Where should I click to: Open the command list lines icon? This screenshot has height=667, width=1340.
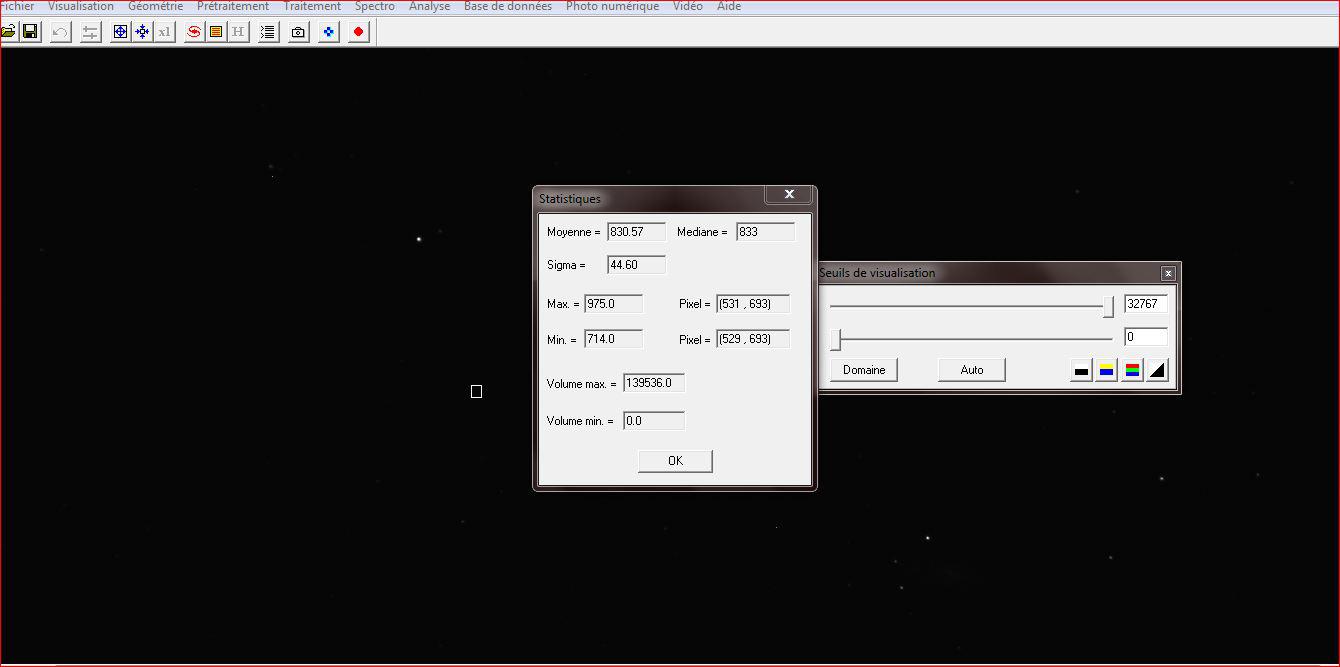pos(268,32)
